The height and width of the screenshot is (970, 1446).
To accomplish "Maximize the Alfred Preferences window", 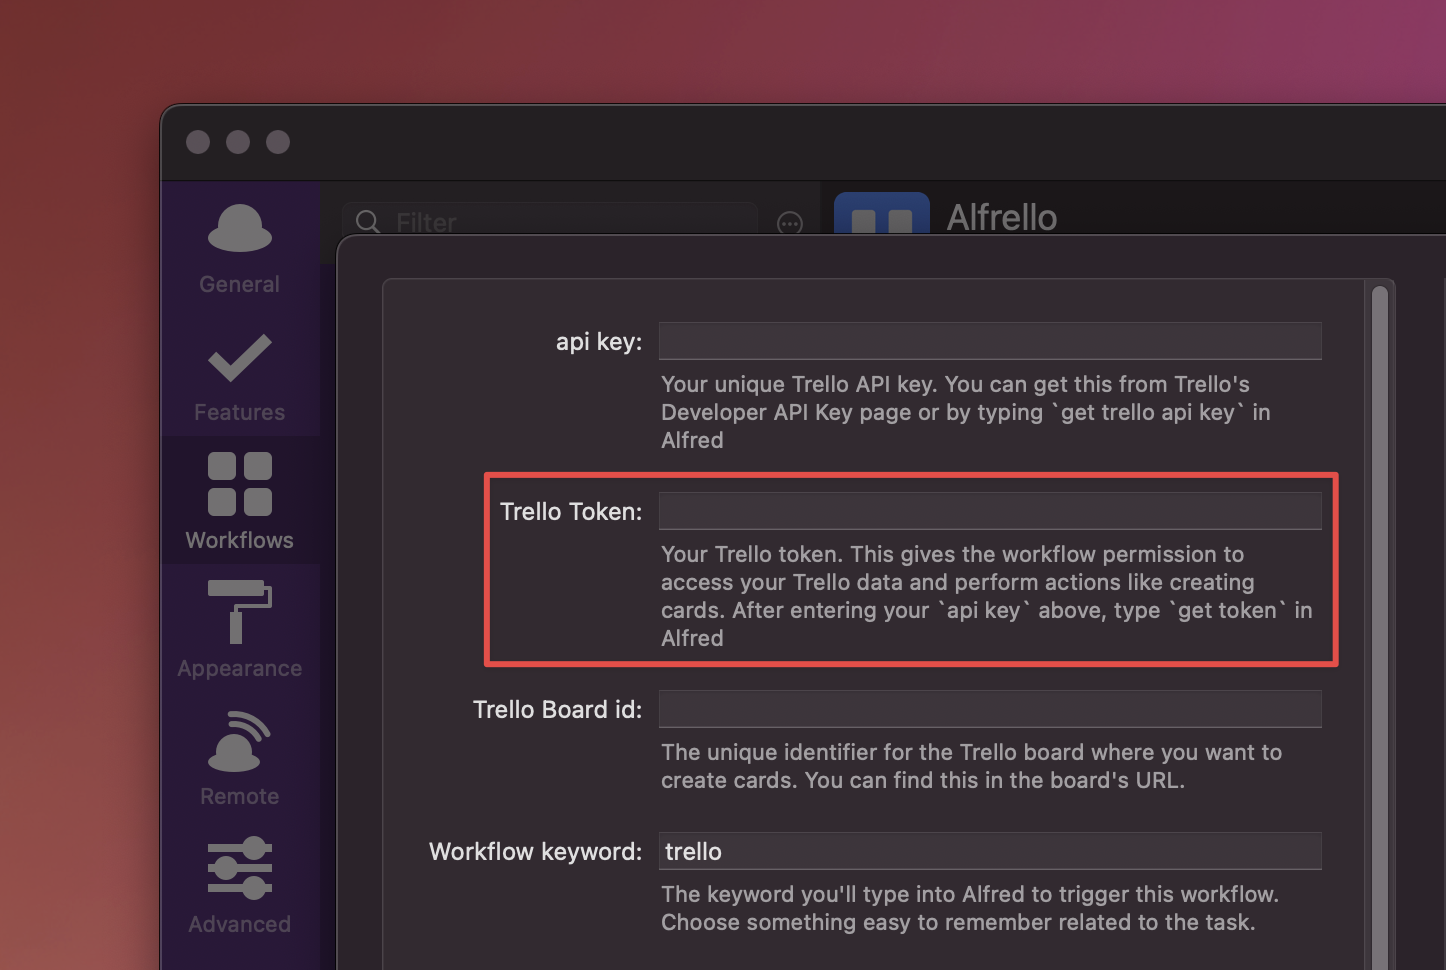I will pos(278,142).
